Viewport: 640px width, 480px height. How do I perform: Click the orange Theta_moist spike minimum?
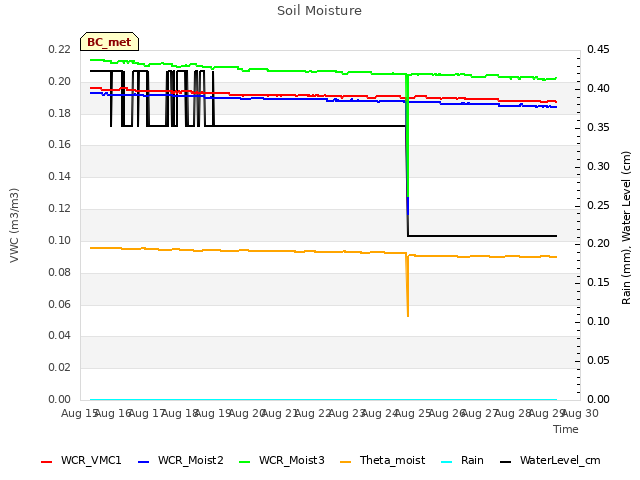408,315
